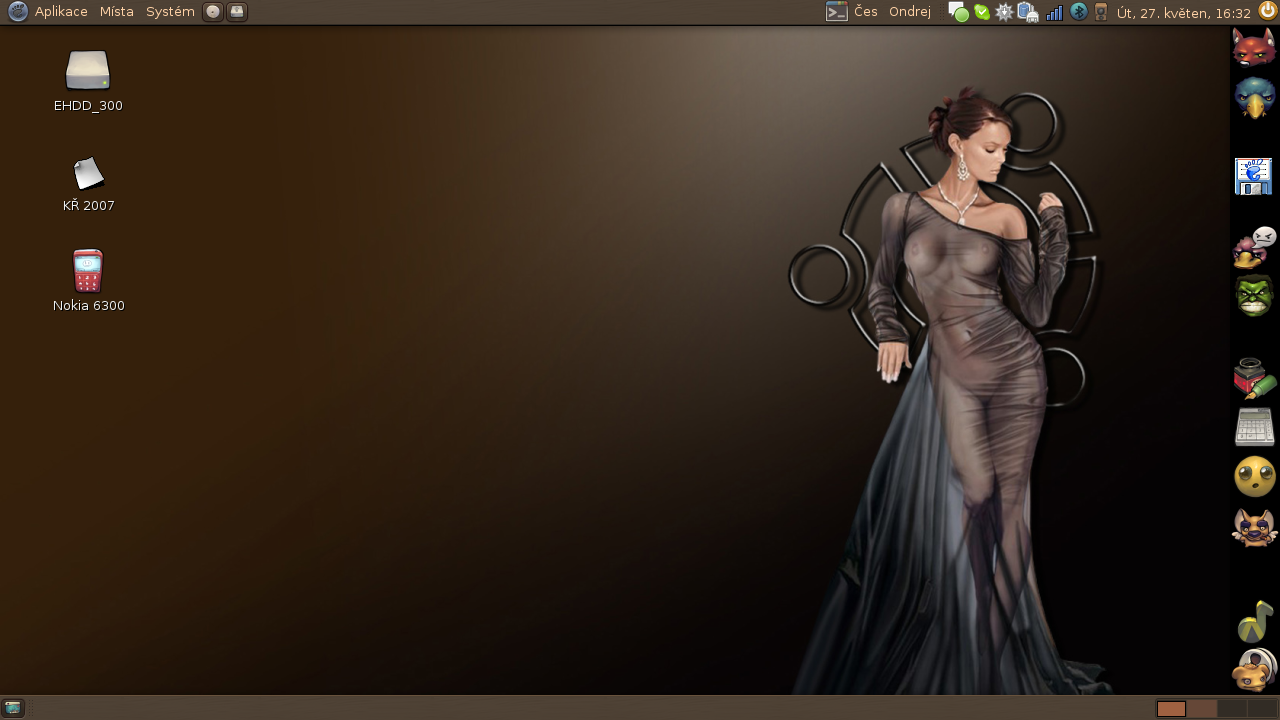Click the update notifier starburst icon
Image resolution: width=1280 pixels, height=720 pixels.
pyautogui.click(x=1004, y=13)
